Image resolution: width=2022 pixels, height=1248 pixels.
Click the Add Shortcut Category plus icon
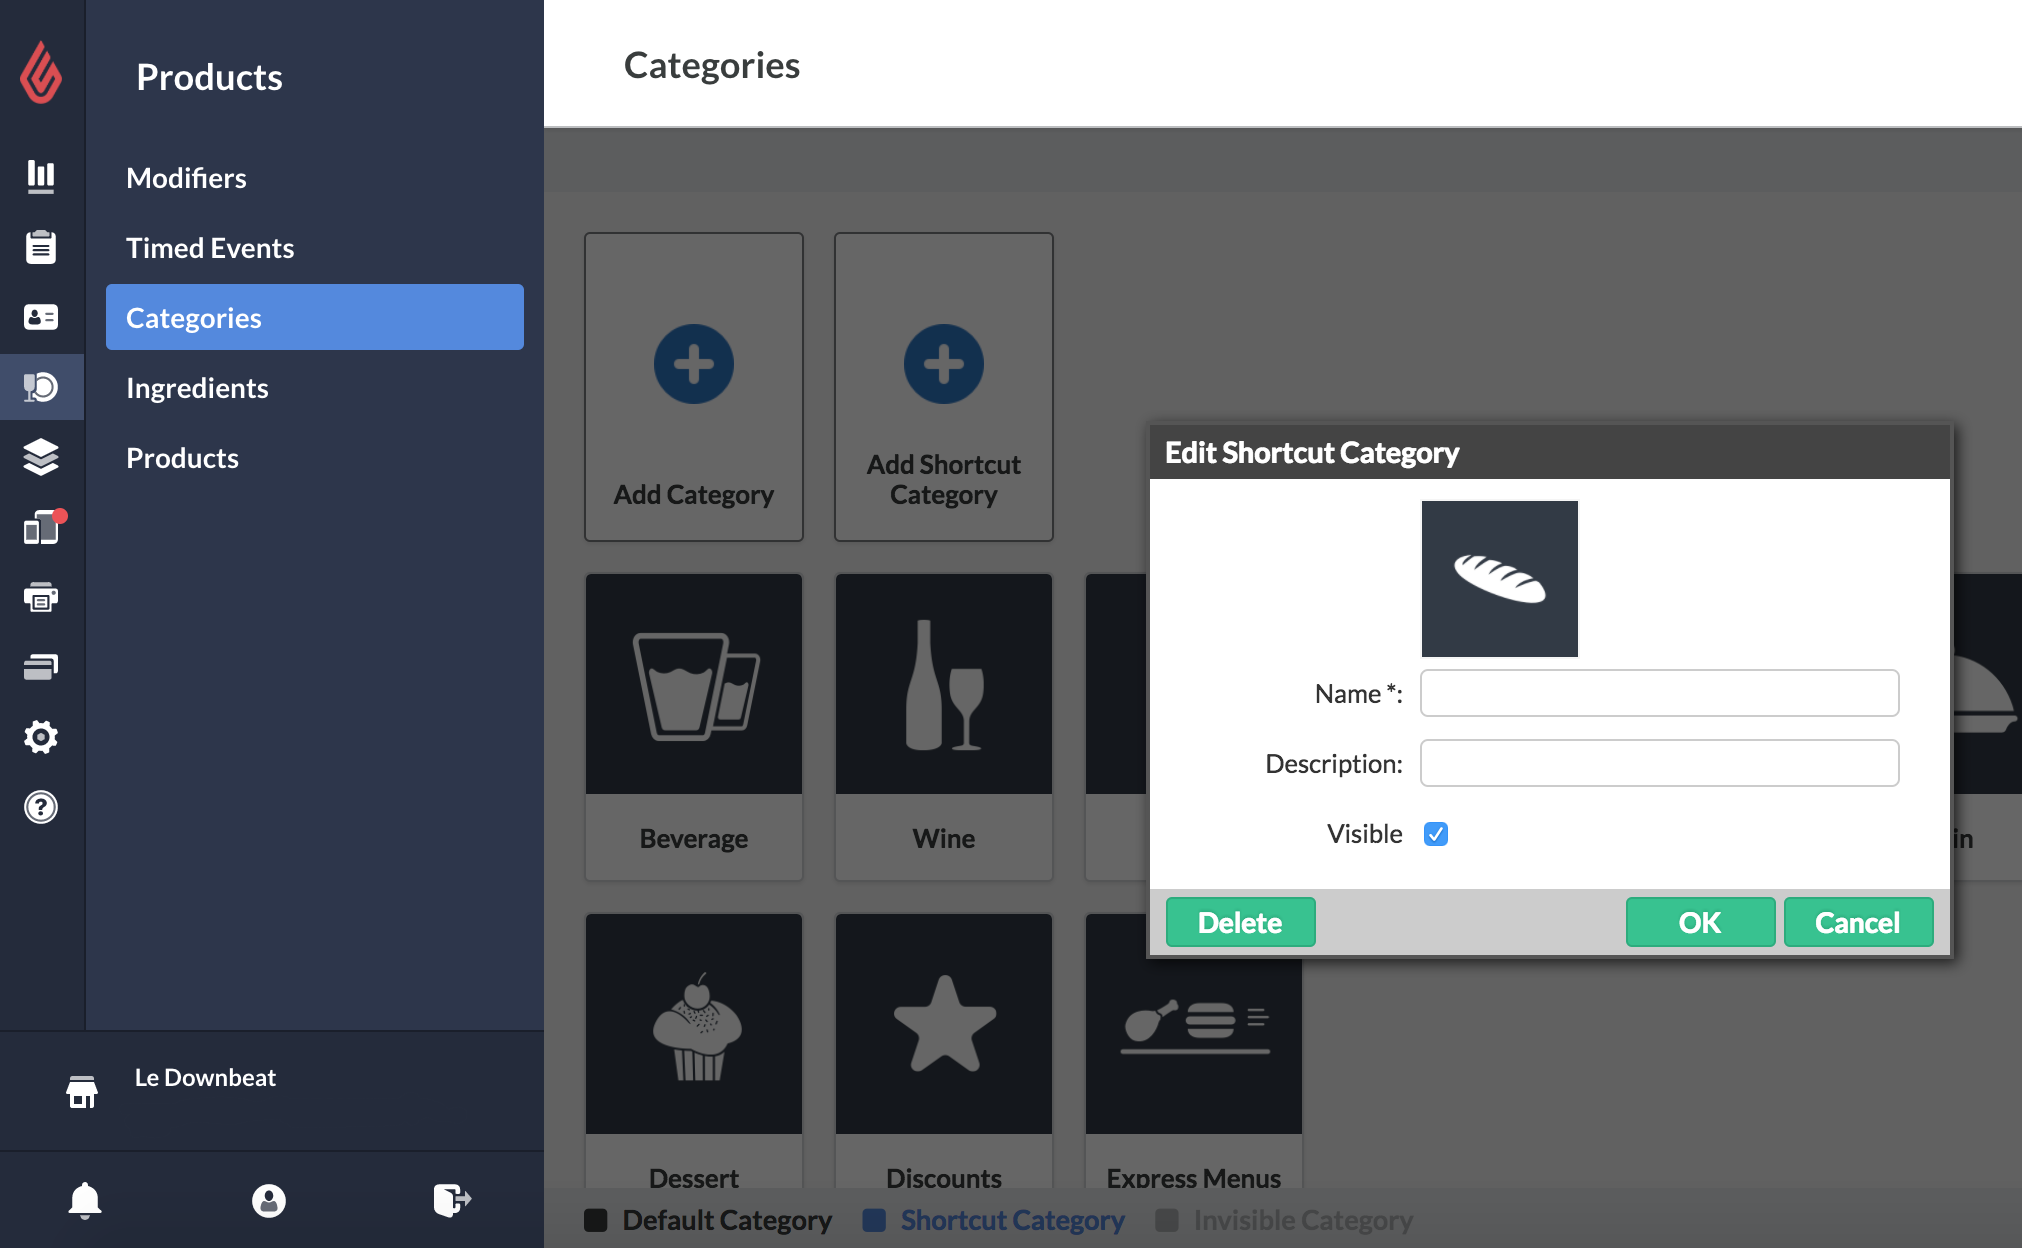(x=943, y=364)
